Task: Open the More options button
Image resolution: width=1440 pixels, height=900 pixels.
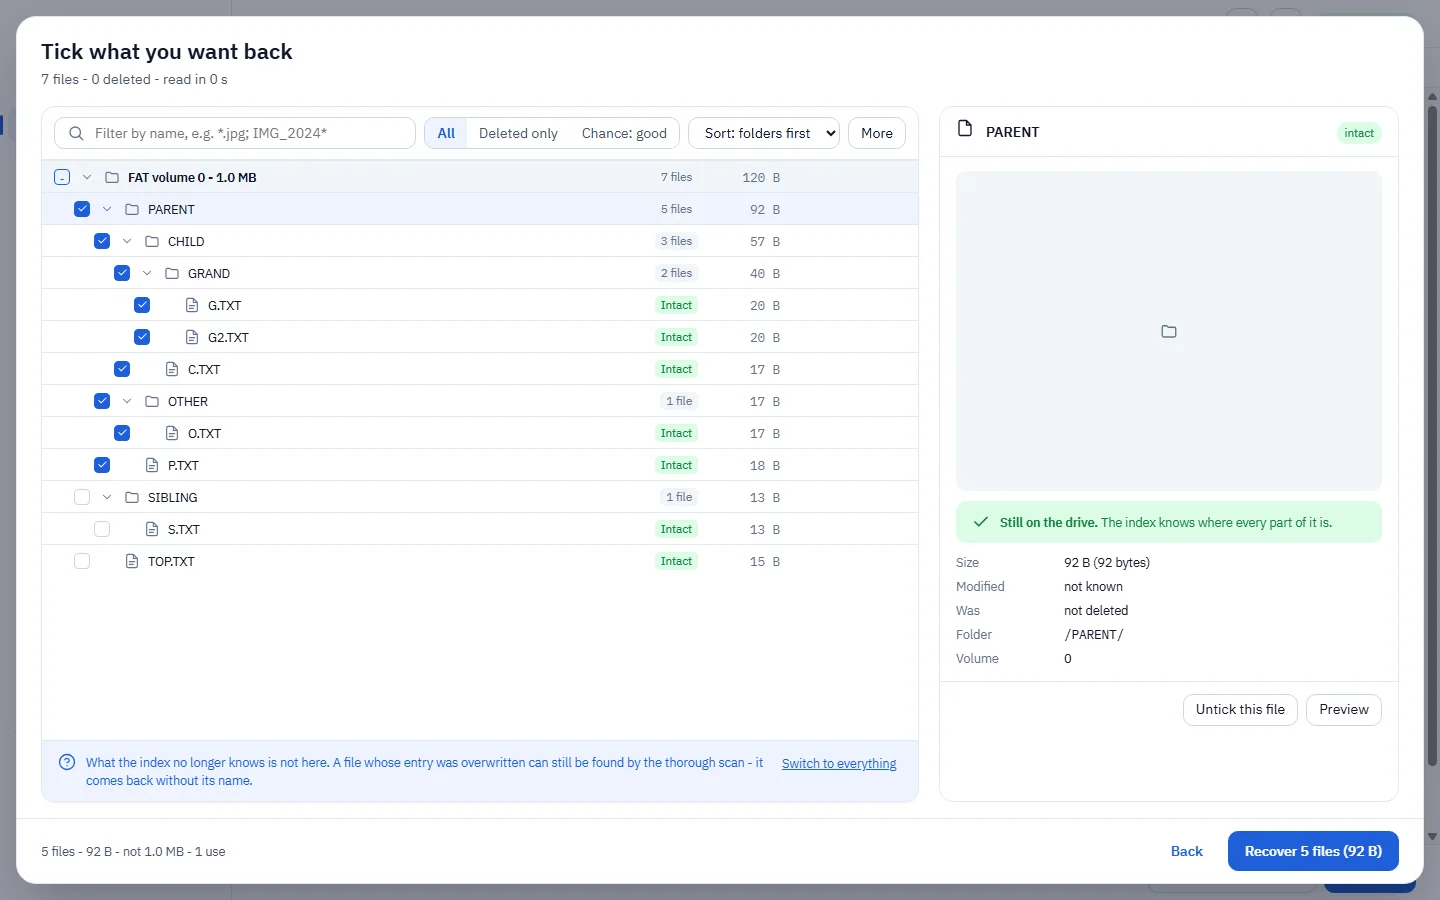Action: [877, 133]
